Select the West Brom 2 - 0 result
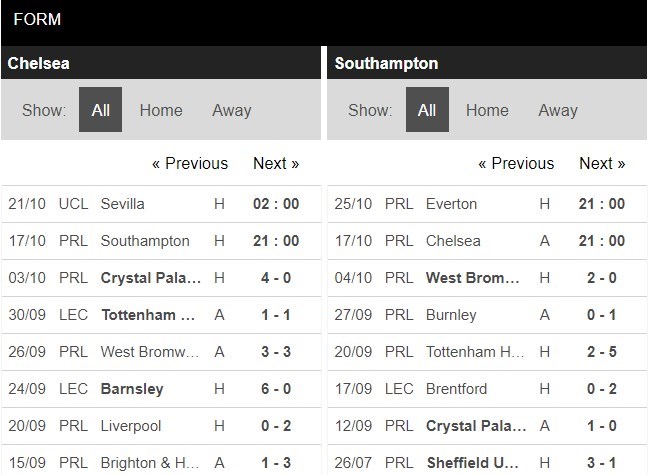The height and width of the screenshot is (475, 649). click(x=487, y=278)
